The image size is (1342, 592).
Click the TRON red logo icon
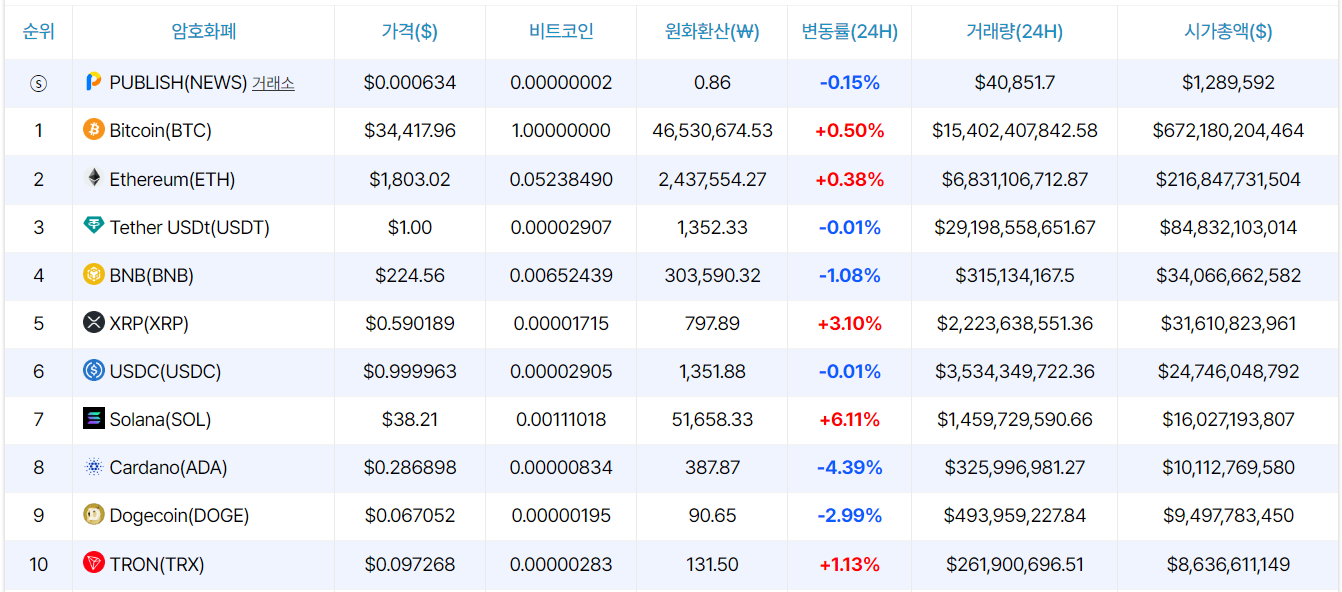[93, 563]
